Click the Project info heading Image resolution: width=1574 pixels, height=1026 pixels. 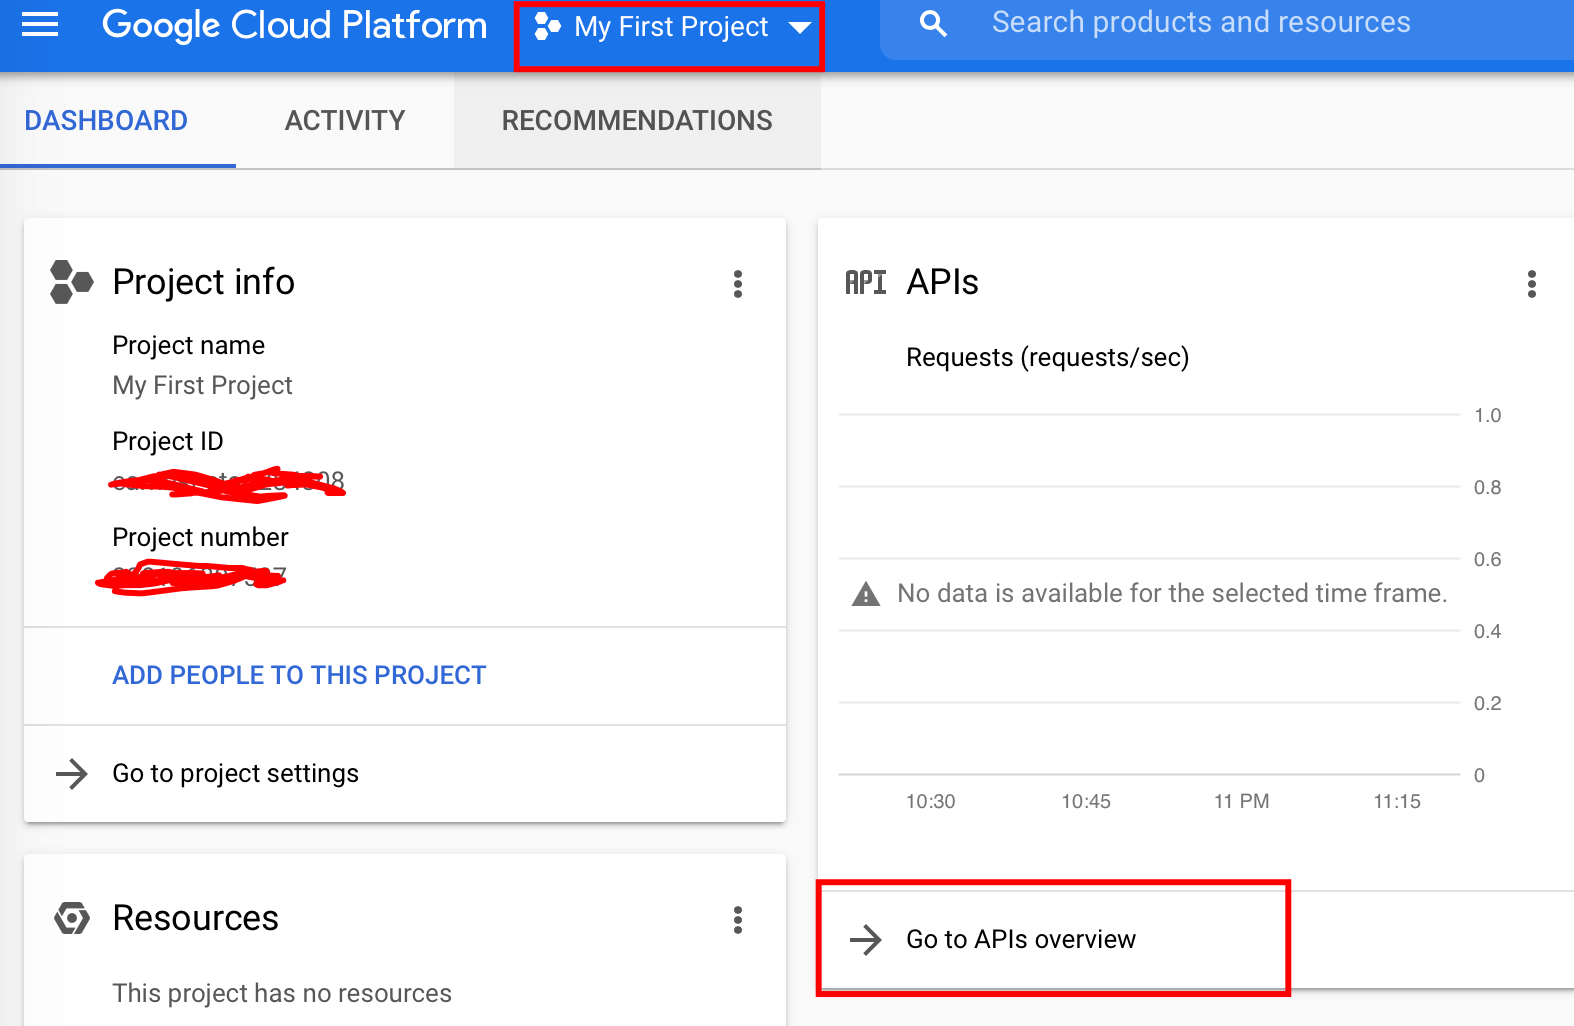pos(204,283)
